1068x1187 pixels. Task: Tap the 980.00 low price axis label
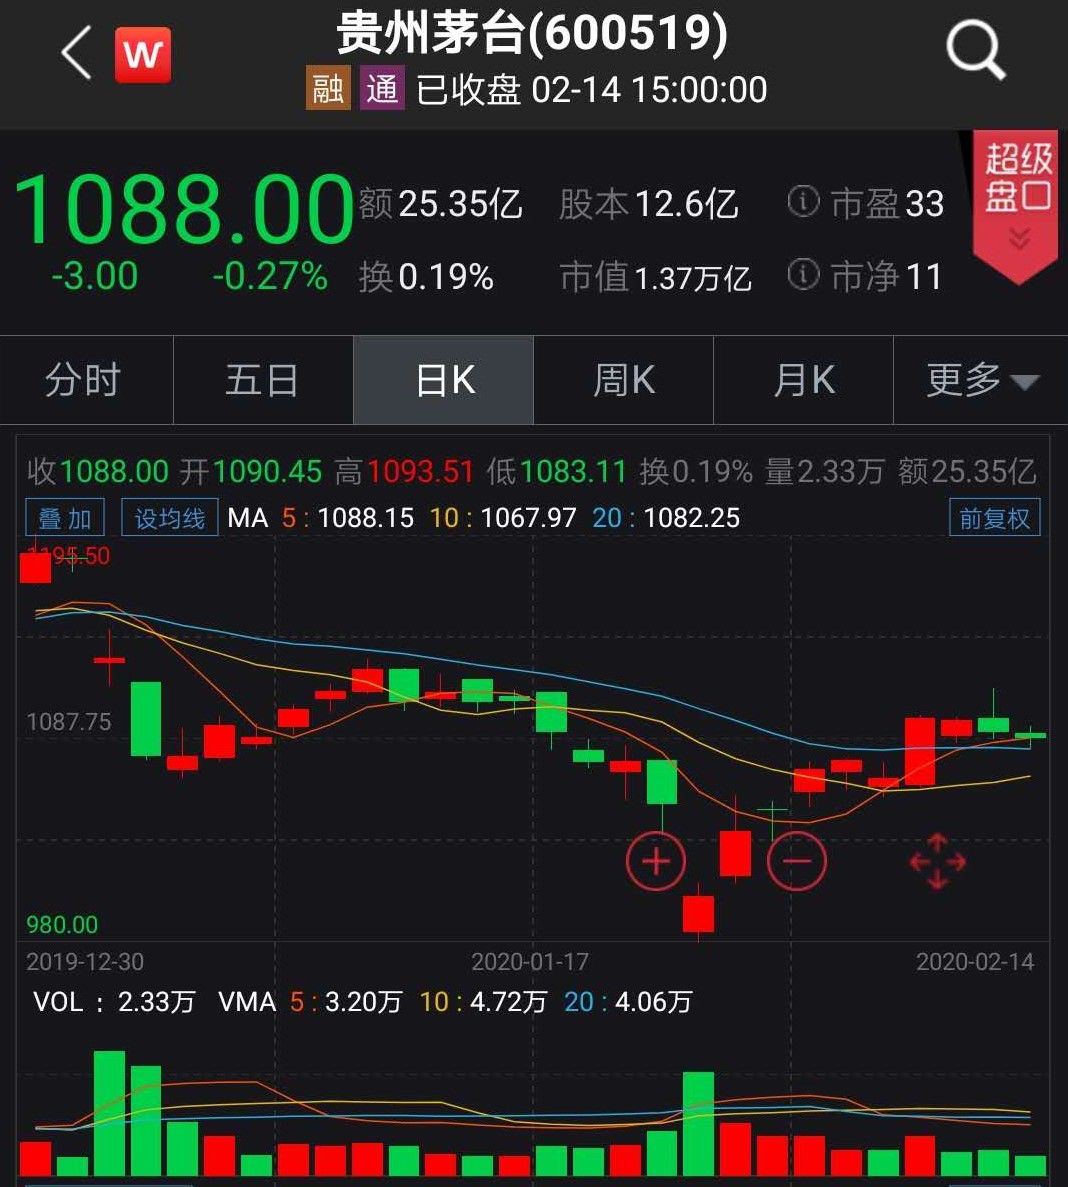pyautogui.click(x=62, y=924)
